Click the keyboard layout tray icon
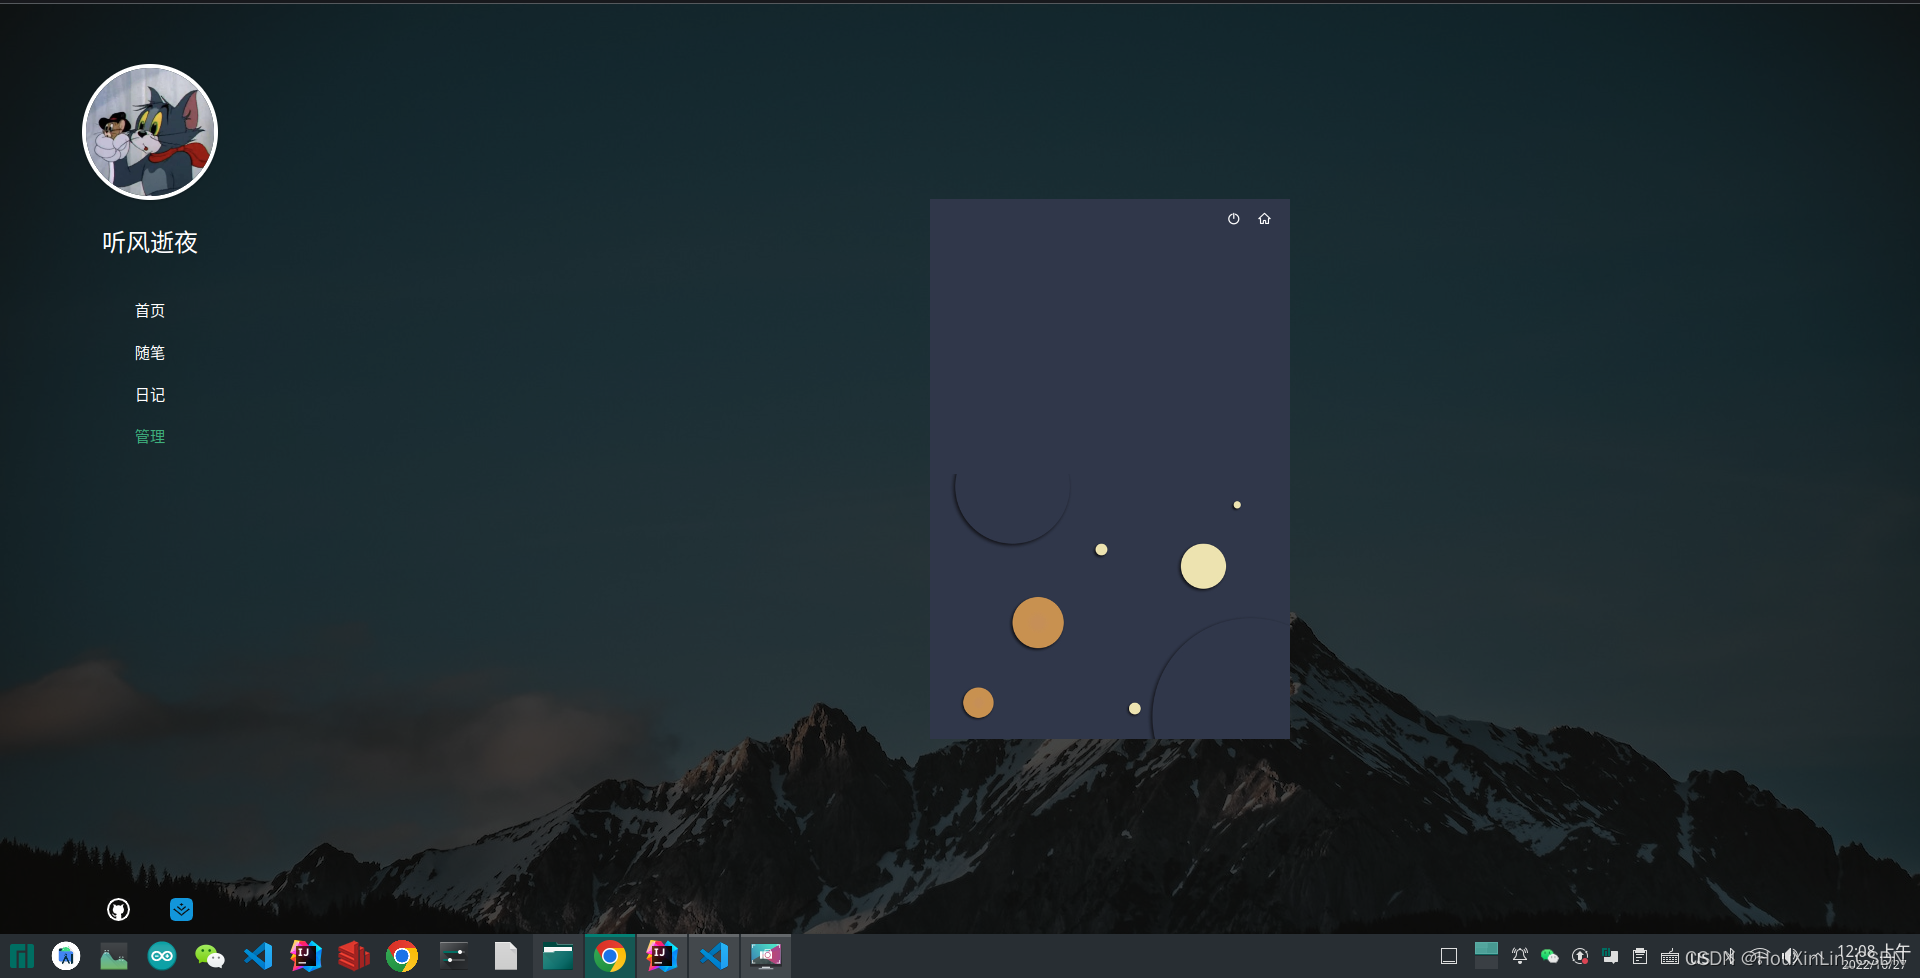Screen dimensions: 1920x978 1670,956
